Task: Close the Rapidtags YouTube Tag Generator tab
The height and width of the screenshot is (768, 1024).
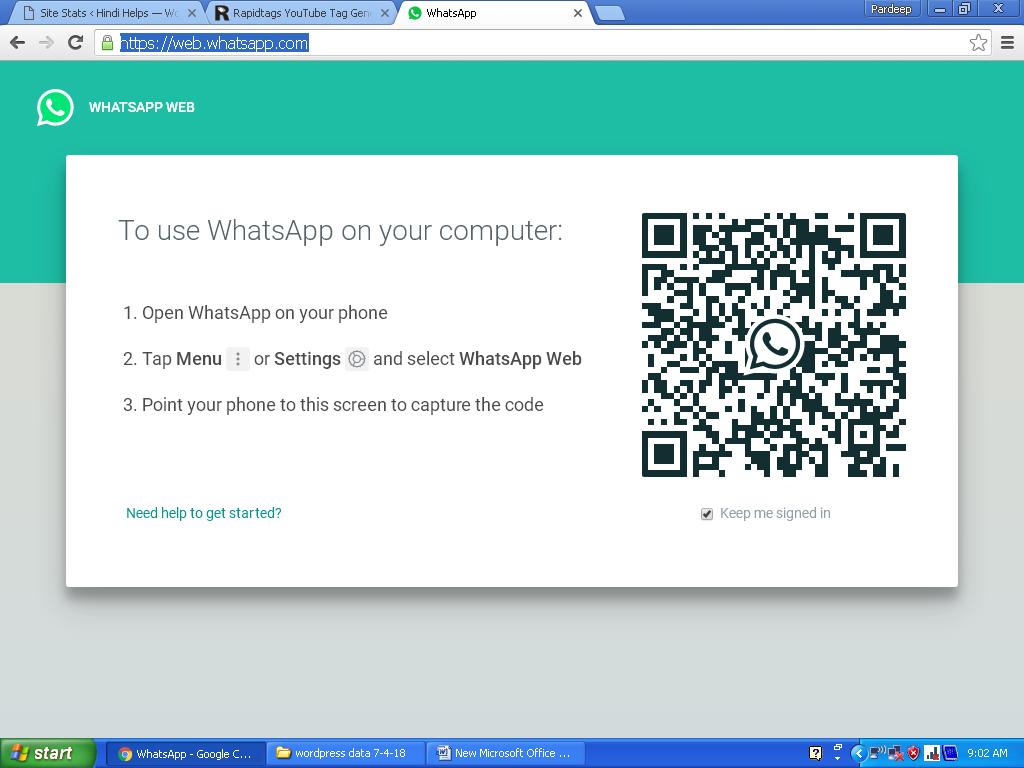Action: (385, 13)
